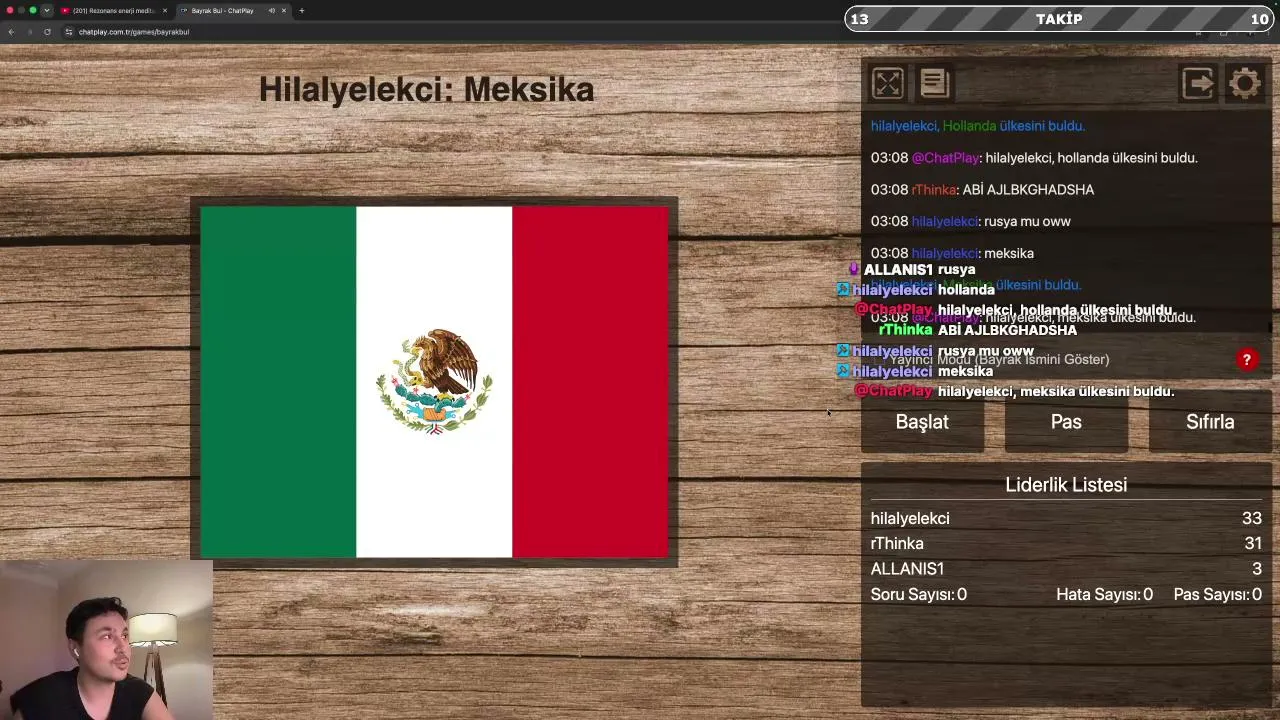Close the Rezonans enerji YouTube tab

pyautogui.click(x=165, y=11)
